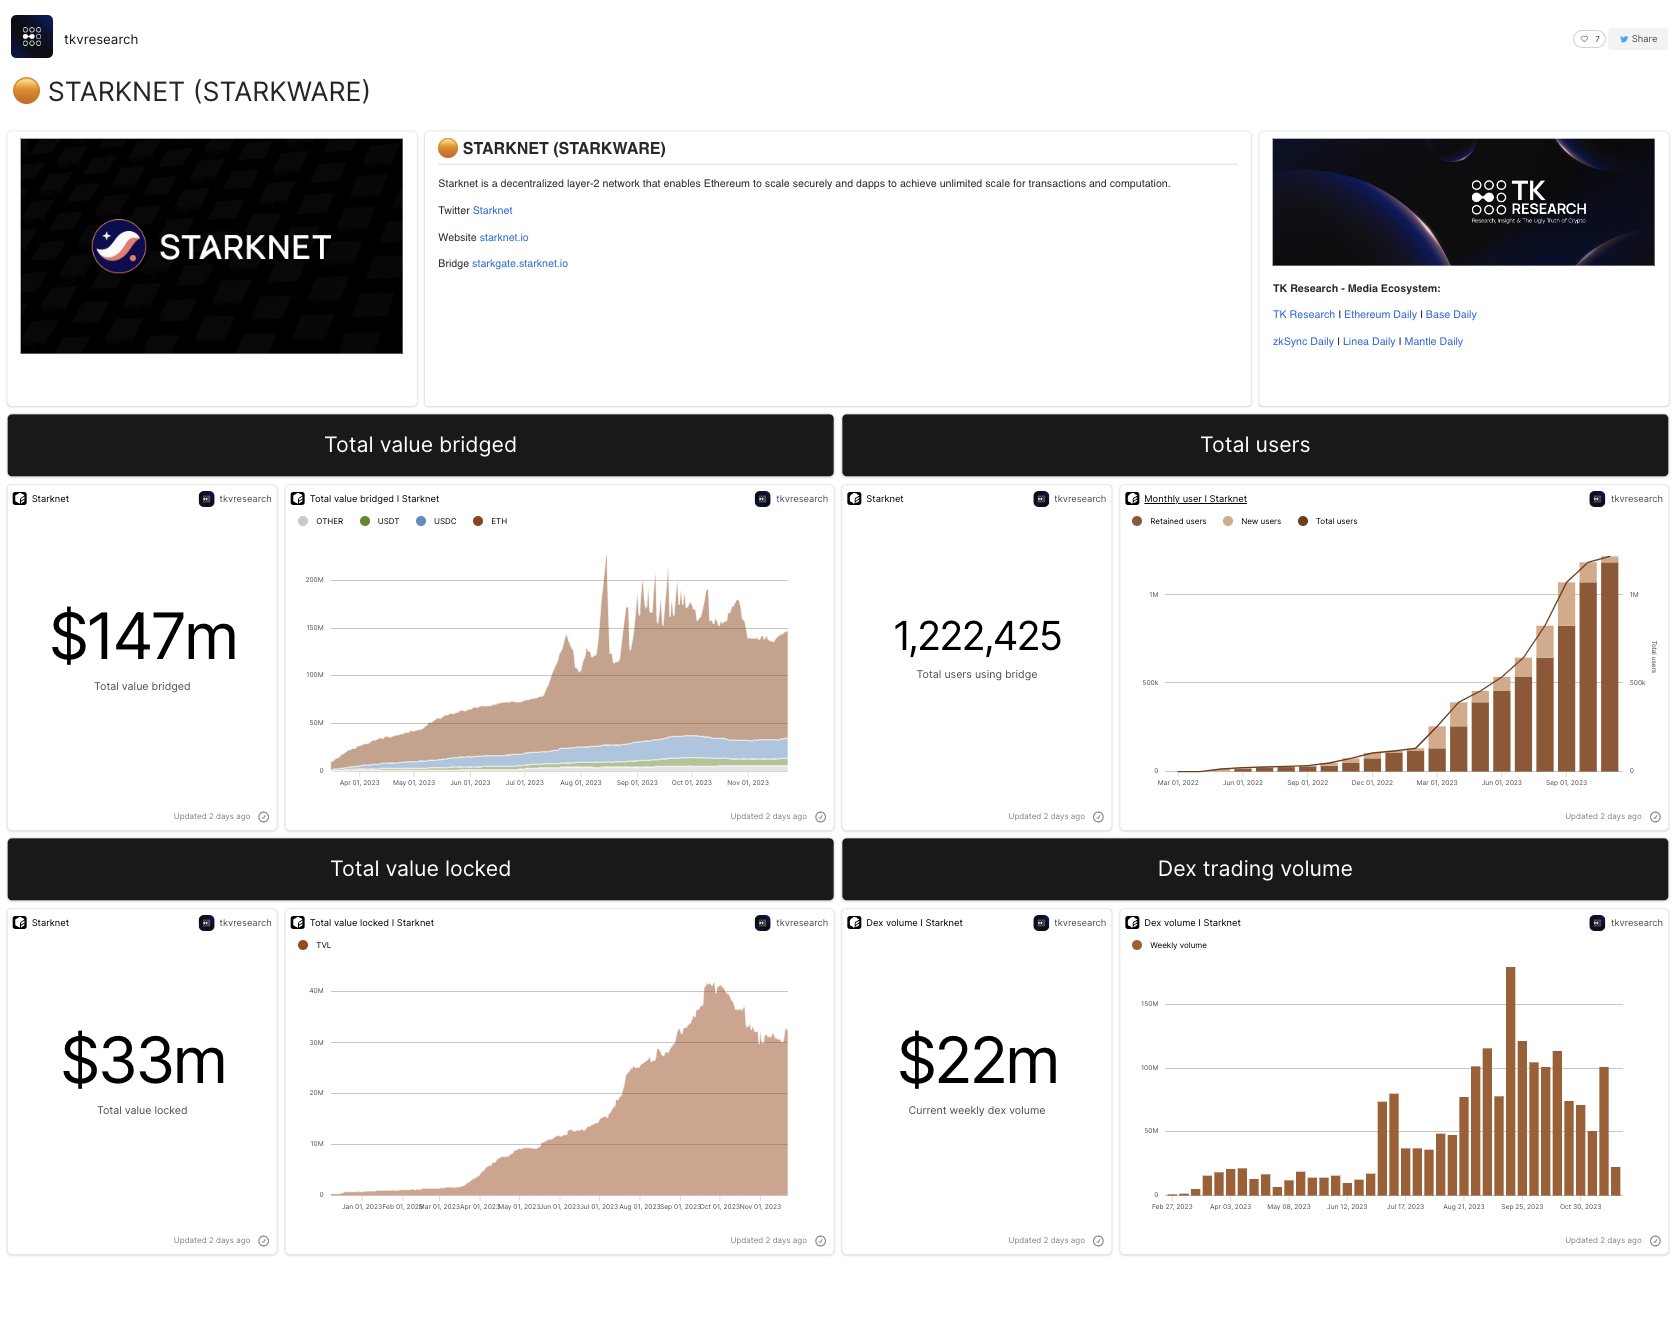Click query icon on Monthly user chart
Screen dimensions: 1674x1338
tap(1133, 499)
